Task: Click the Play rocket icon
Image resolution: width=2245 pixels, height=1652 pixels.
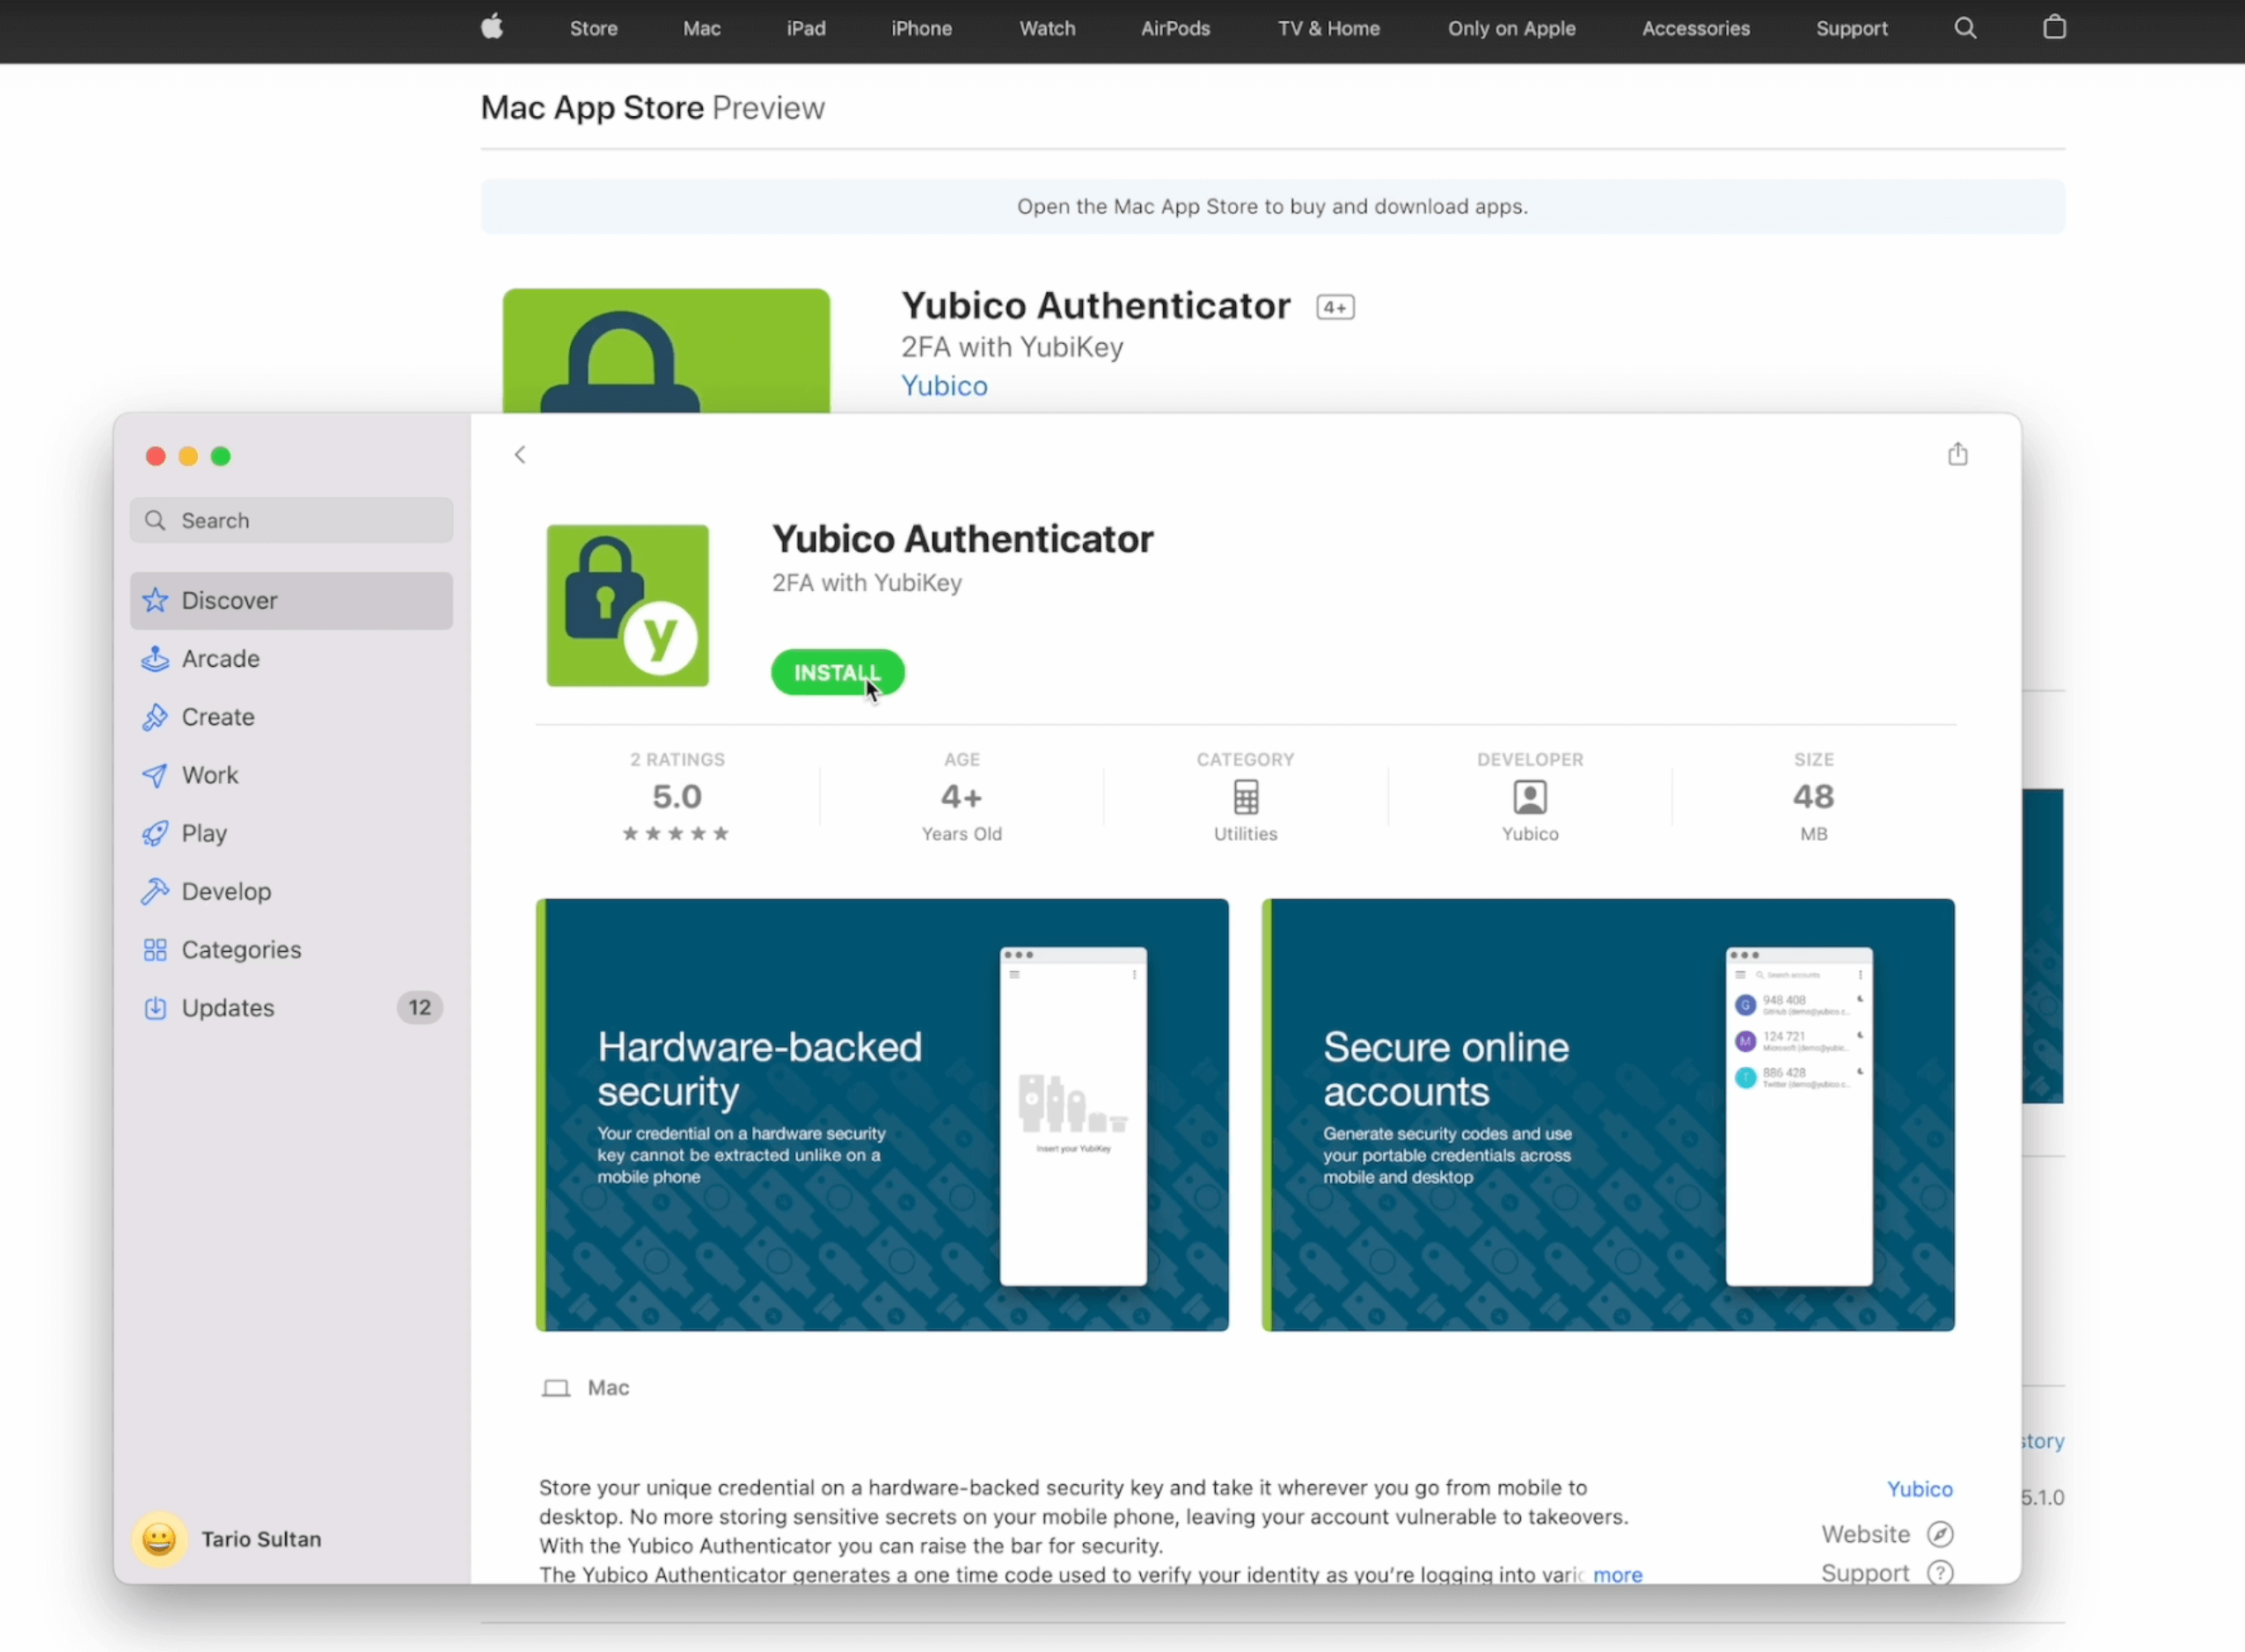Action: [155, 833]
